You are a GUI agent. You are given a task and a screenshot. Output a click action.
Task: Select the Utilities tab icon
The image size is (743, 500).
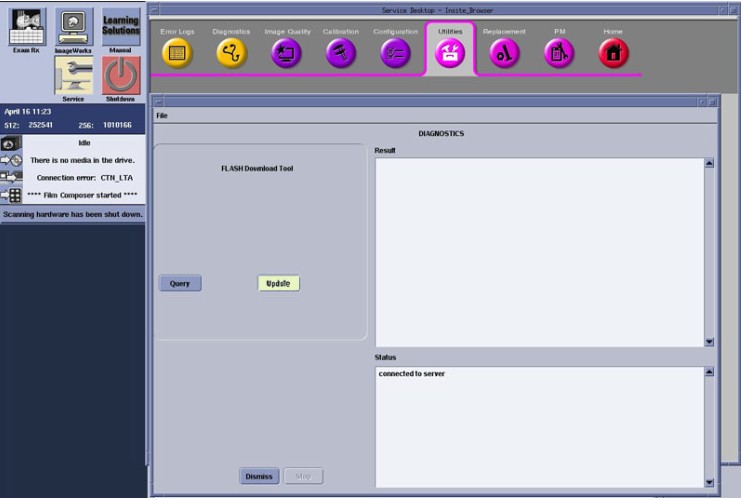[449, 55]
